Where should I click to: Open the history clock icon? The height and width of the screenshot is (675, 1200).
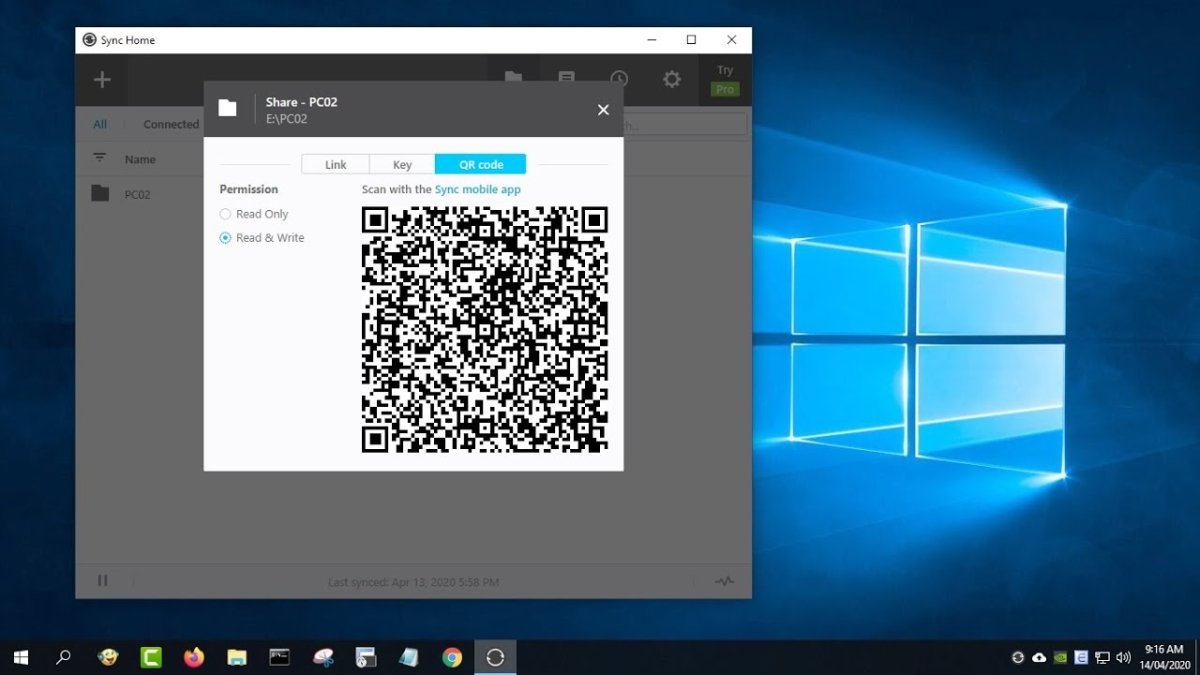(619, 79)
